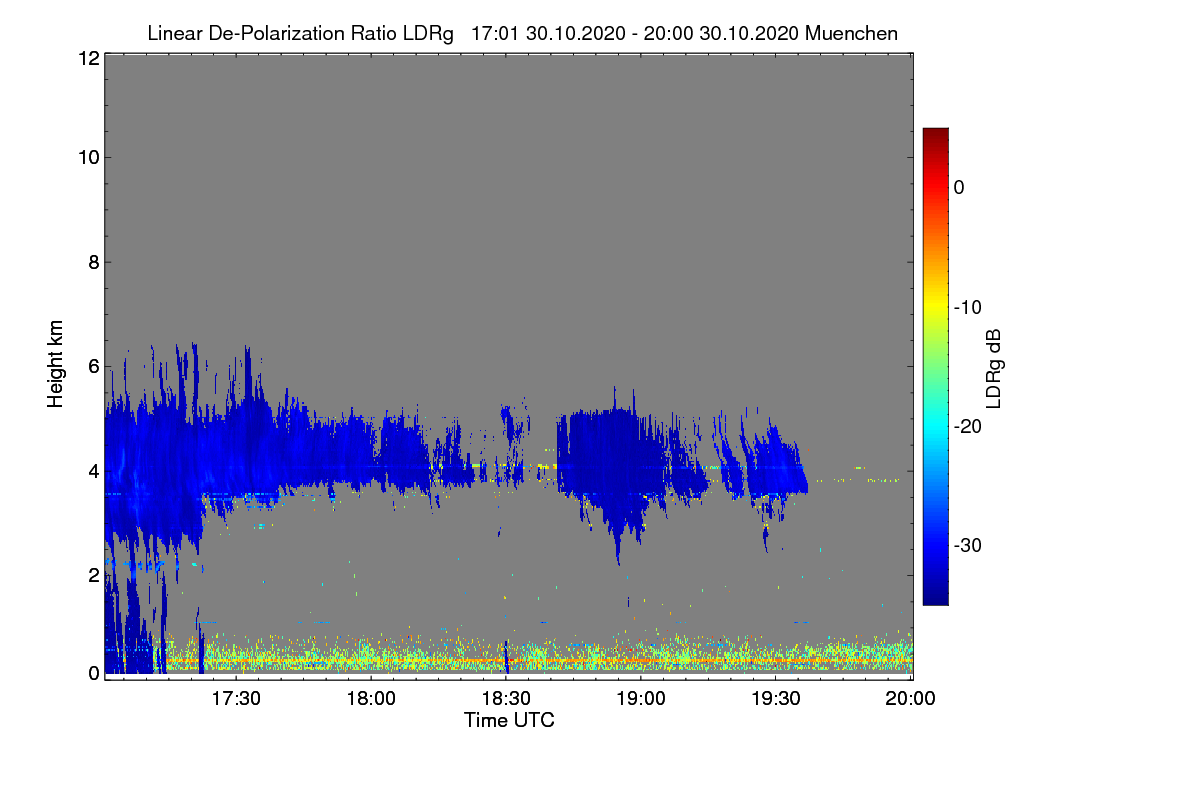The image size is (1200, 800).
Task: Click the 'Height km' axis title
Action: (56, 365)
